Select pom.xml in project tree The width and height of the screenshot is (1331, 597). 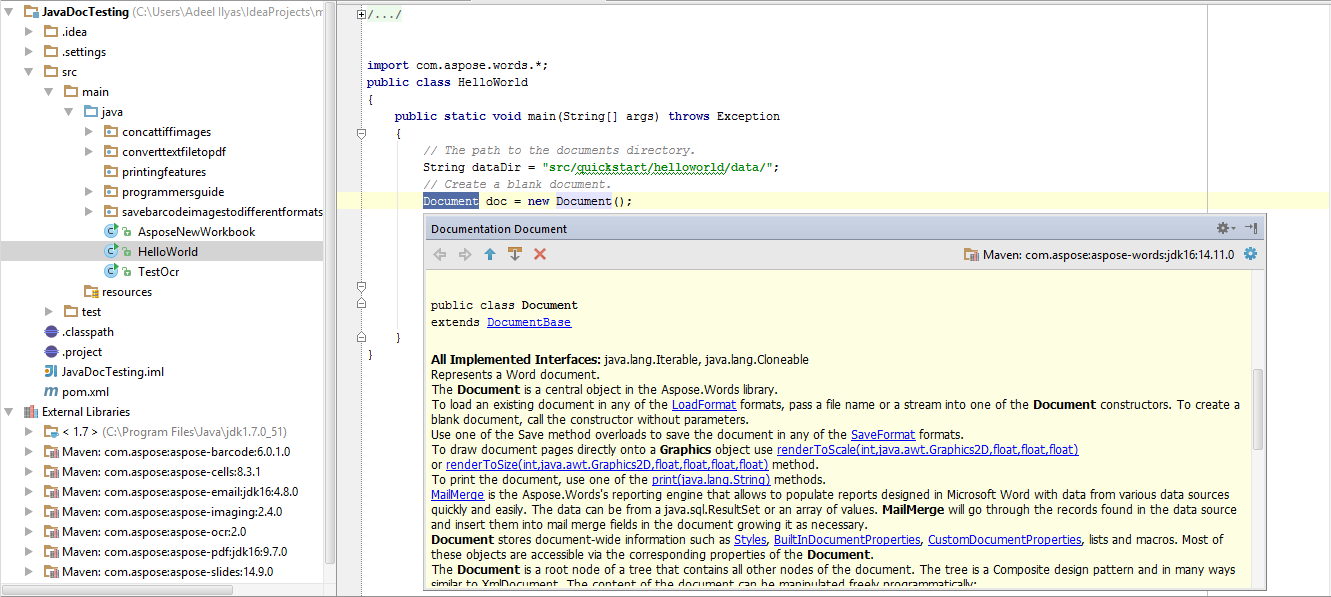click(85, 392)
